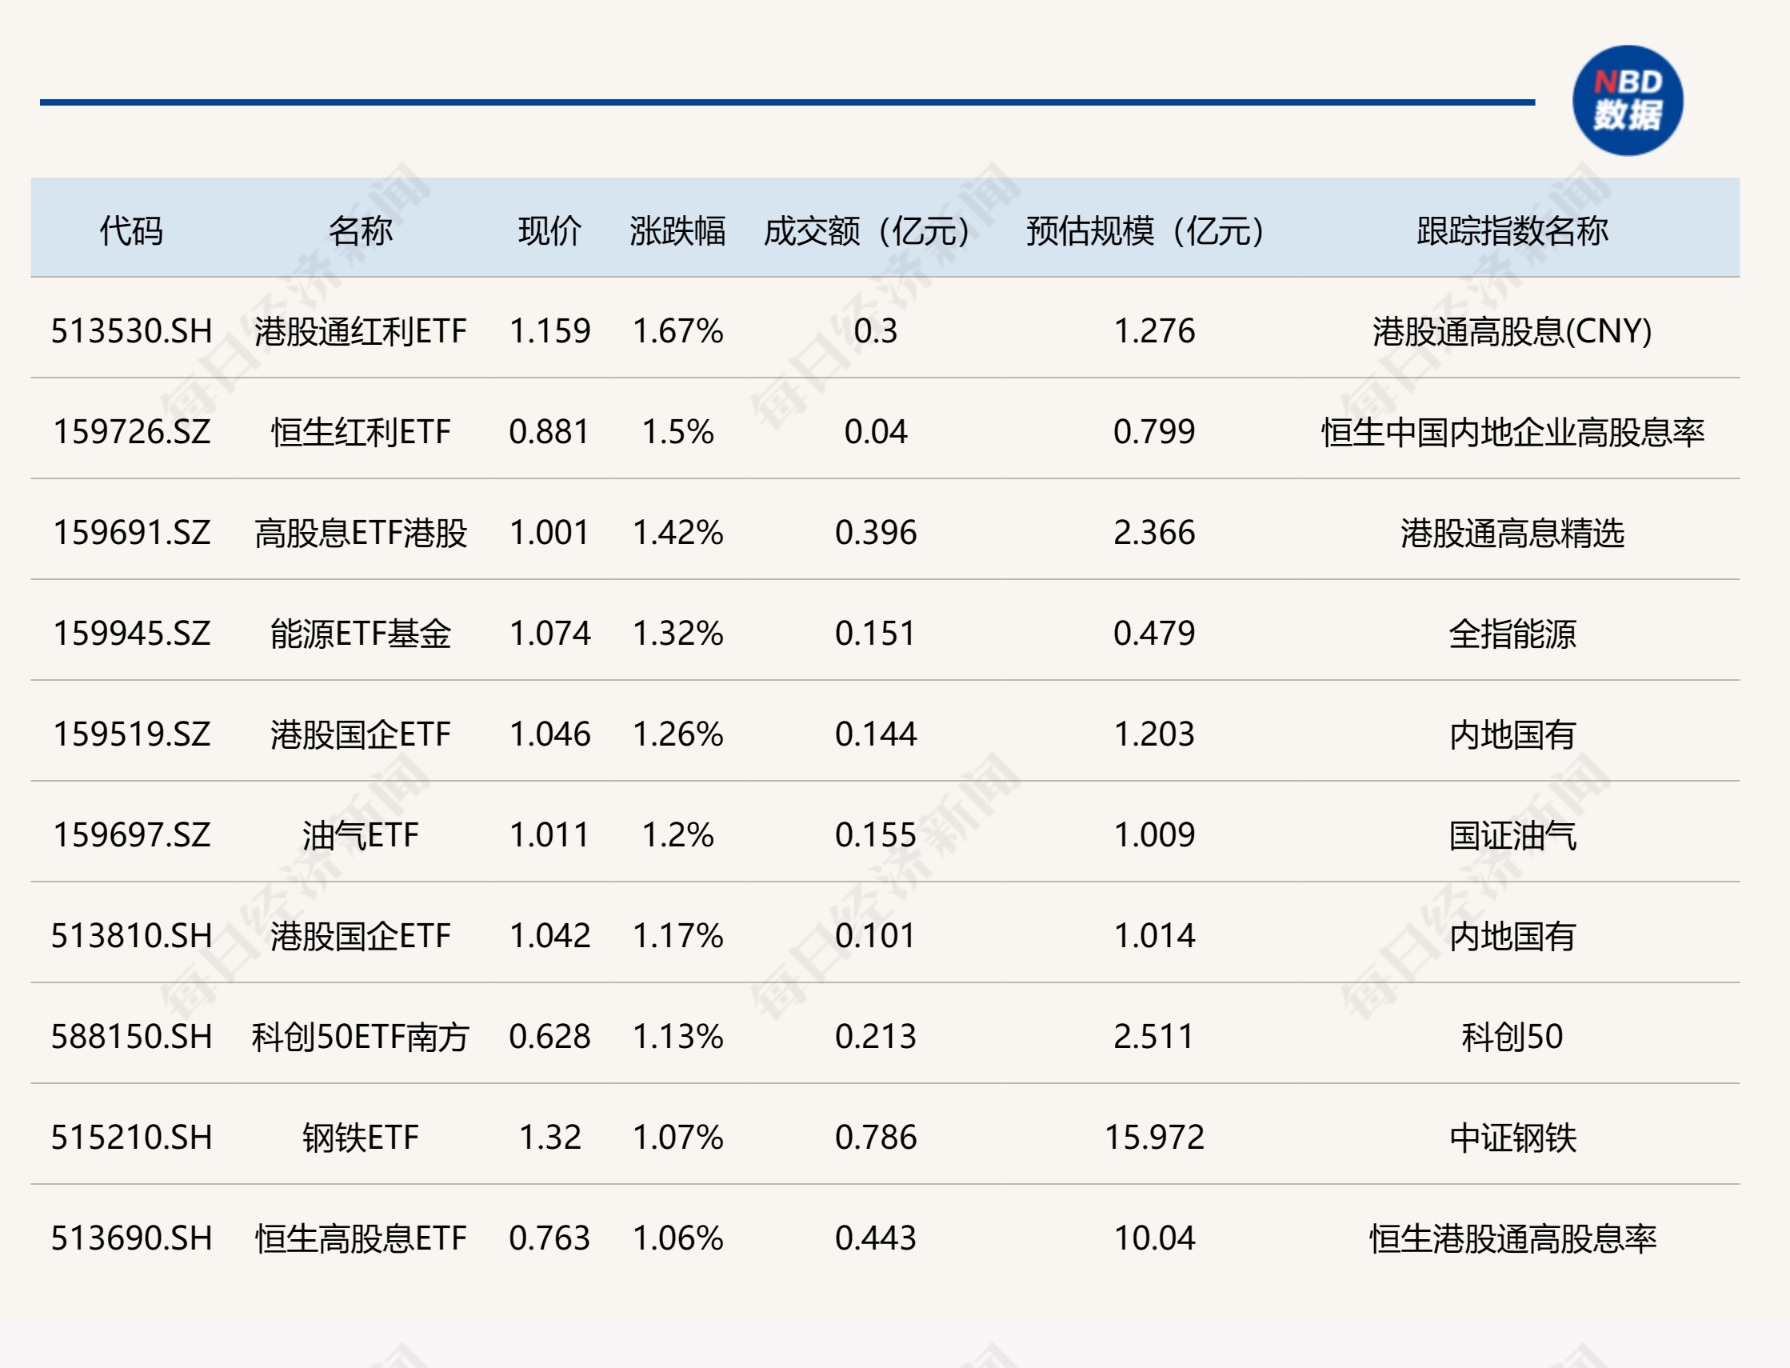Open fund code 513530.SH

point(131,331)
